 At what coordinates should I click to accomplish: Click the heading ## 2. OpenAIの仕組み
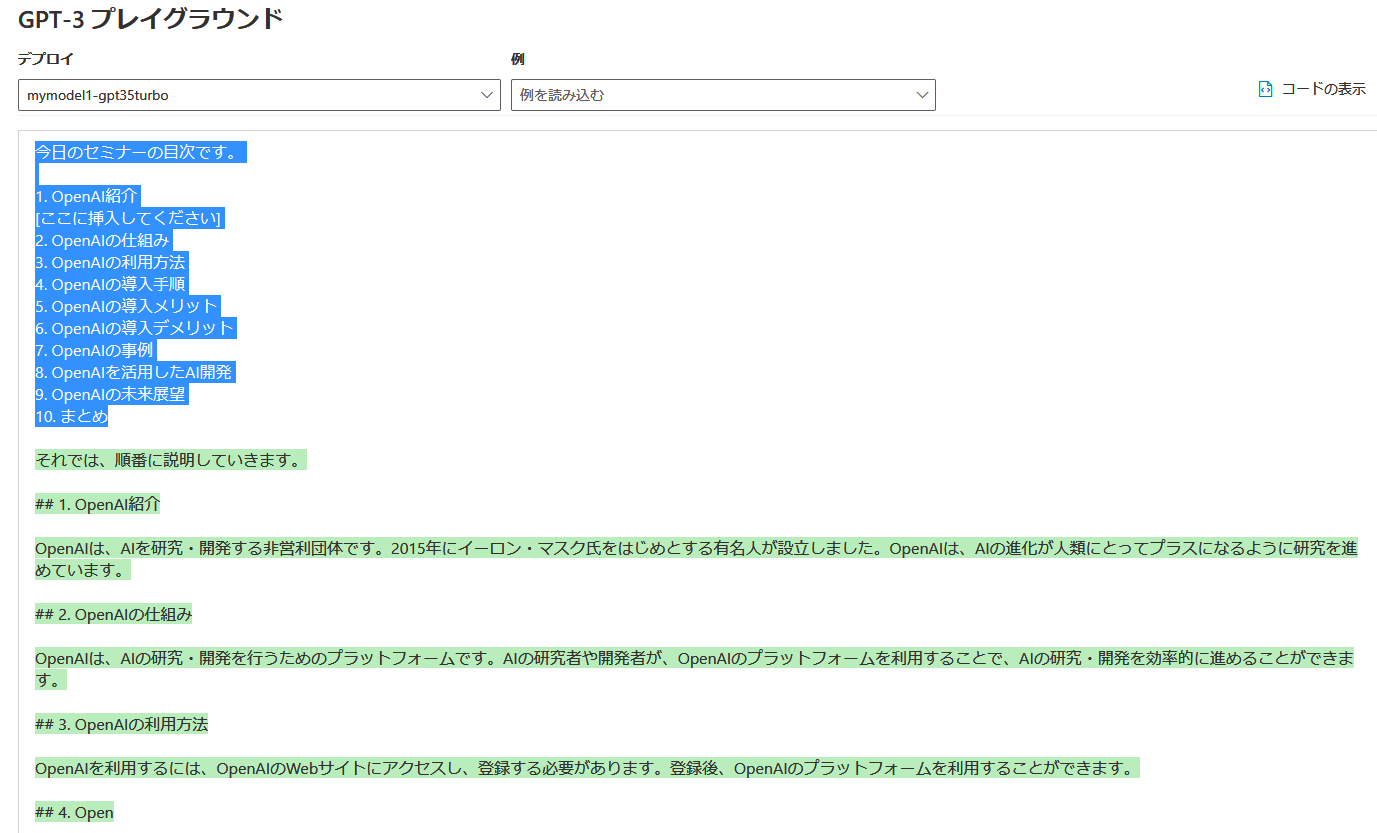pyautogui.click(x=110, y=613)
